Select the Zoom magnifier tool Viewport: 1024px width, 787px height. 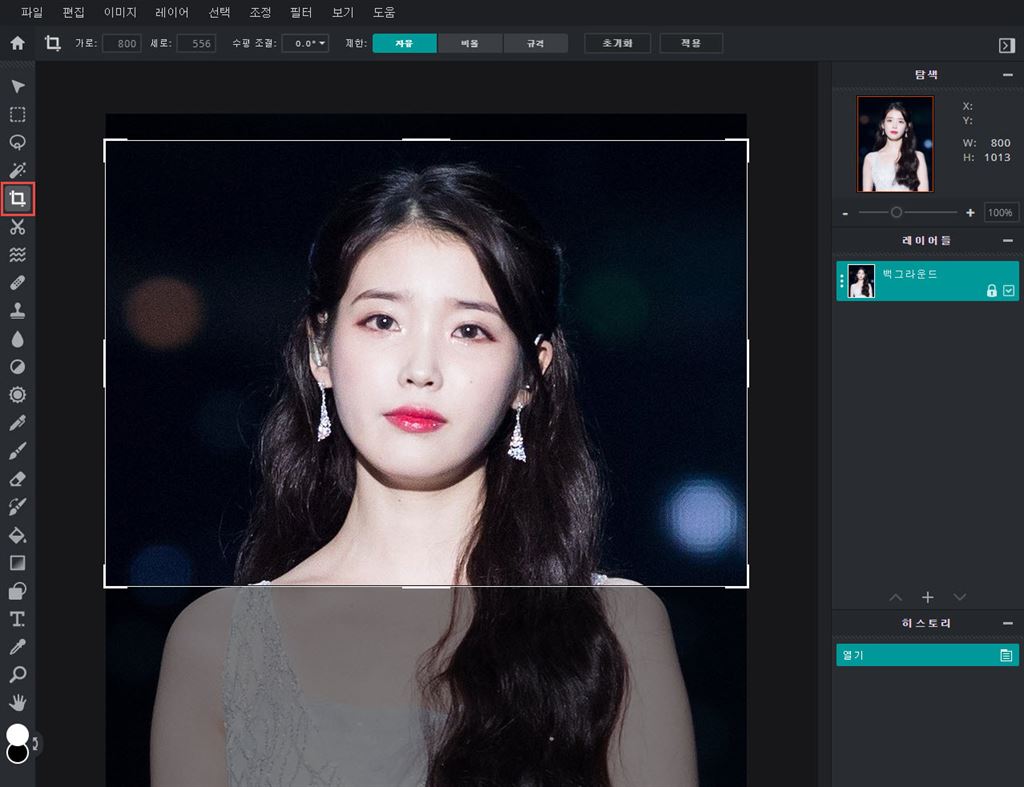(18, 675)
